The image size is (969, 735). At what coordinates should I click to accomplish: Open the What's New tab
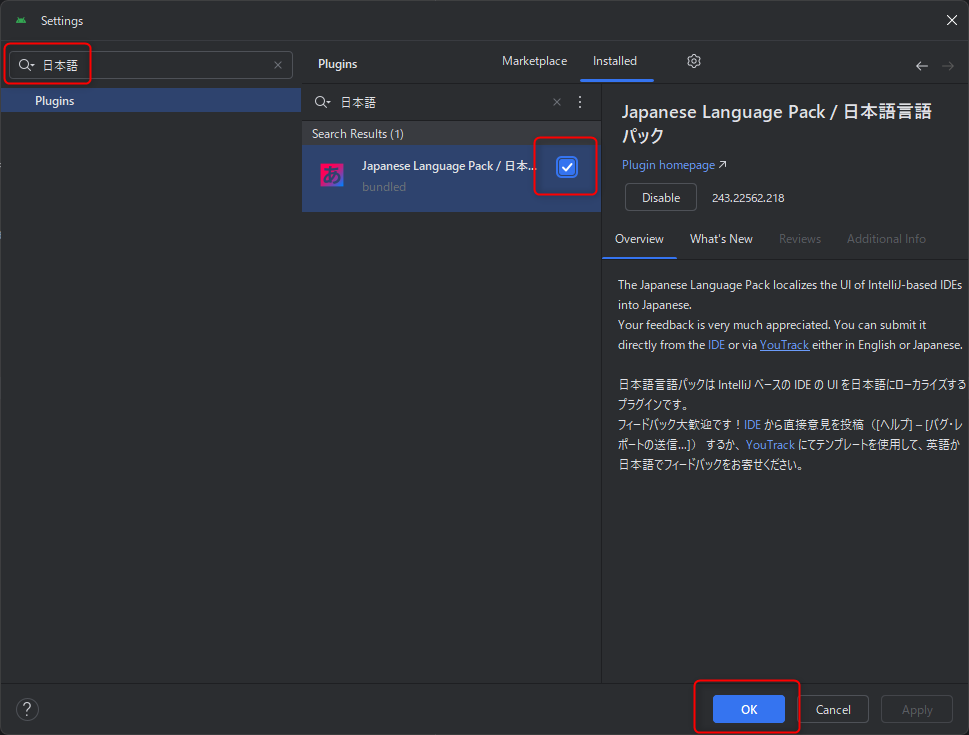(721, 239)
